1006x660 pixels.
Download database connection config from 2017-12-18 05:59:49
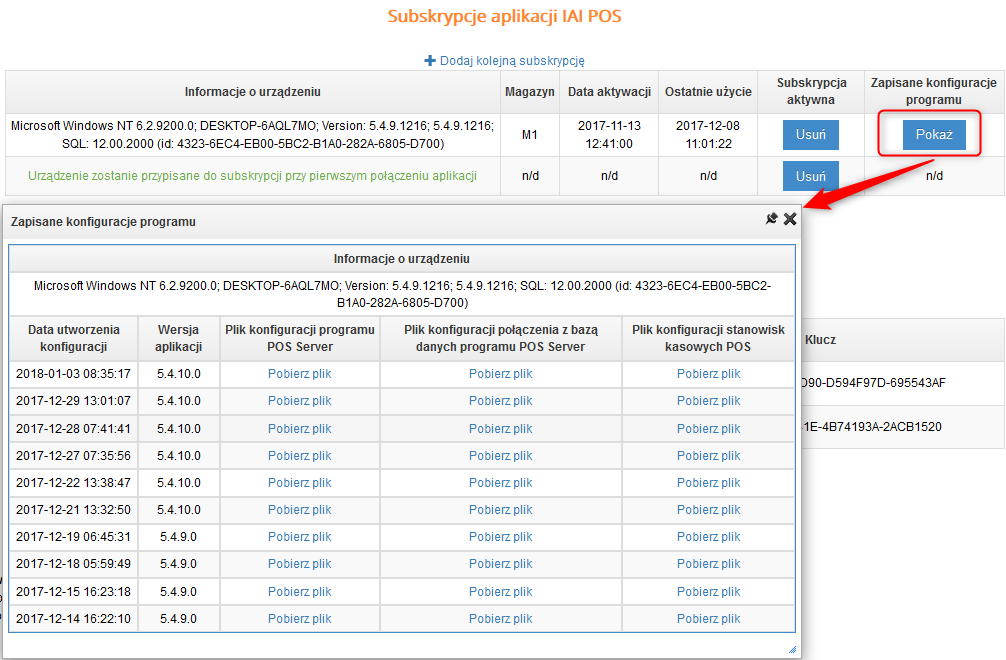click(500, 564)
